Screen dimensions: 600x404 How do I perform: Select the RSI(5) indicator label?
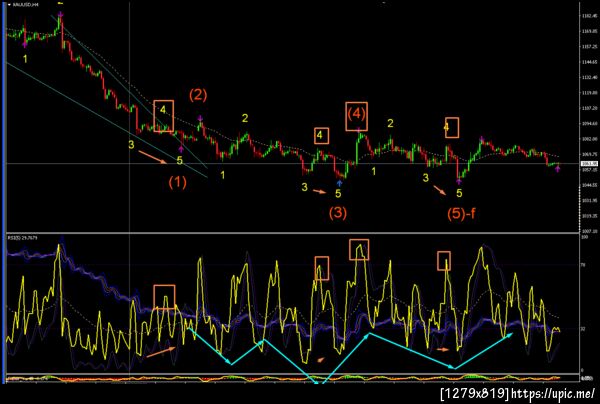[x=21, y=238]
